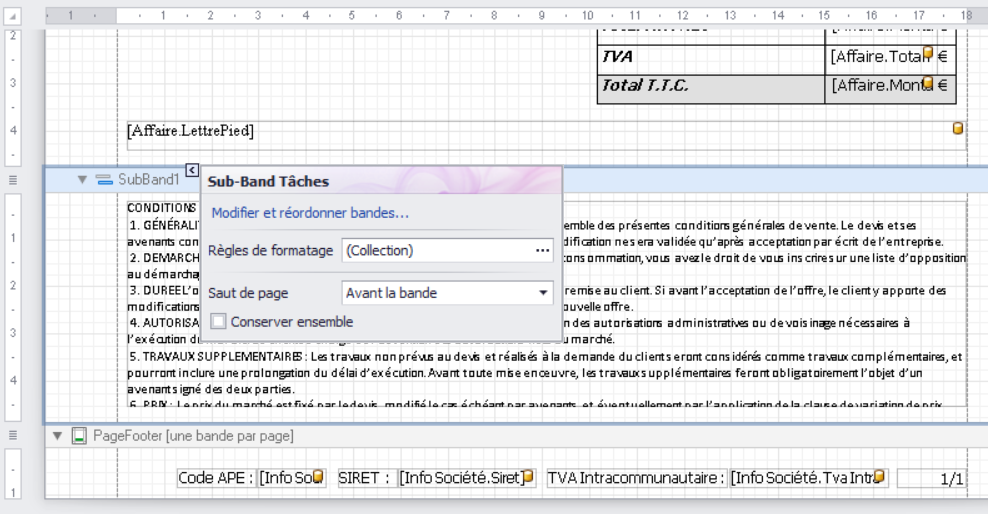Open Modifier et réordonner bandes link
988x514 pixels.
tap(310, 213)
